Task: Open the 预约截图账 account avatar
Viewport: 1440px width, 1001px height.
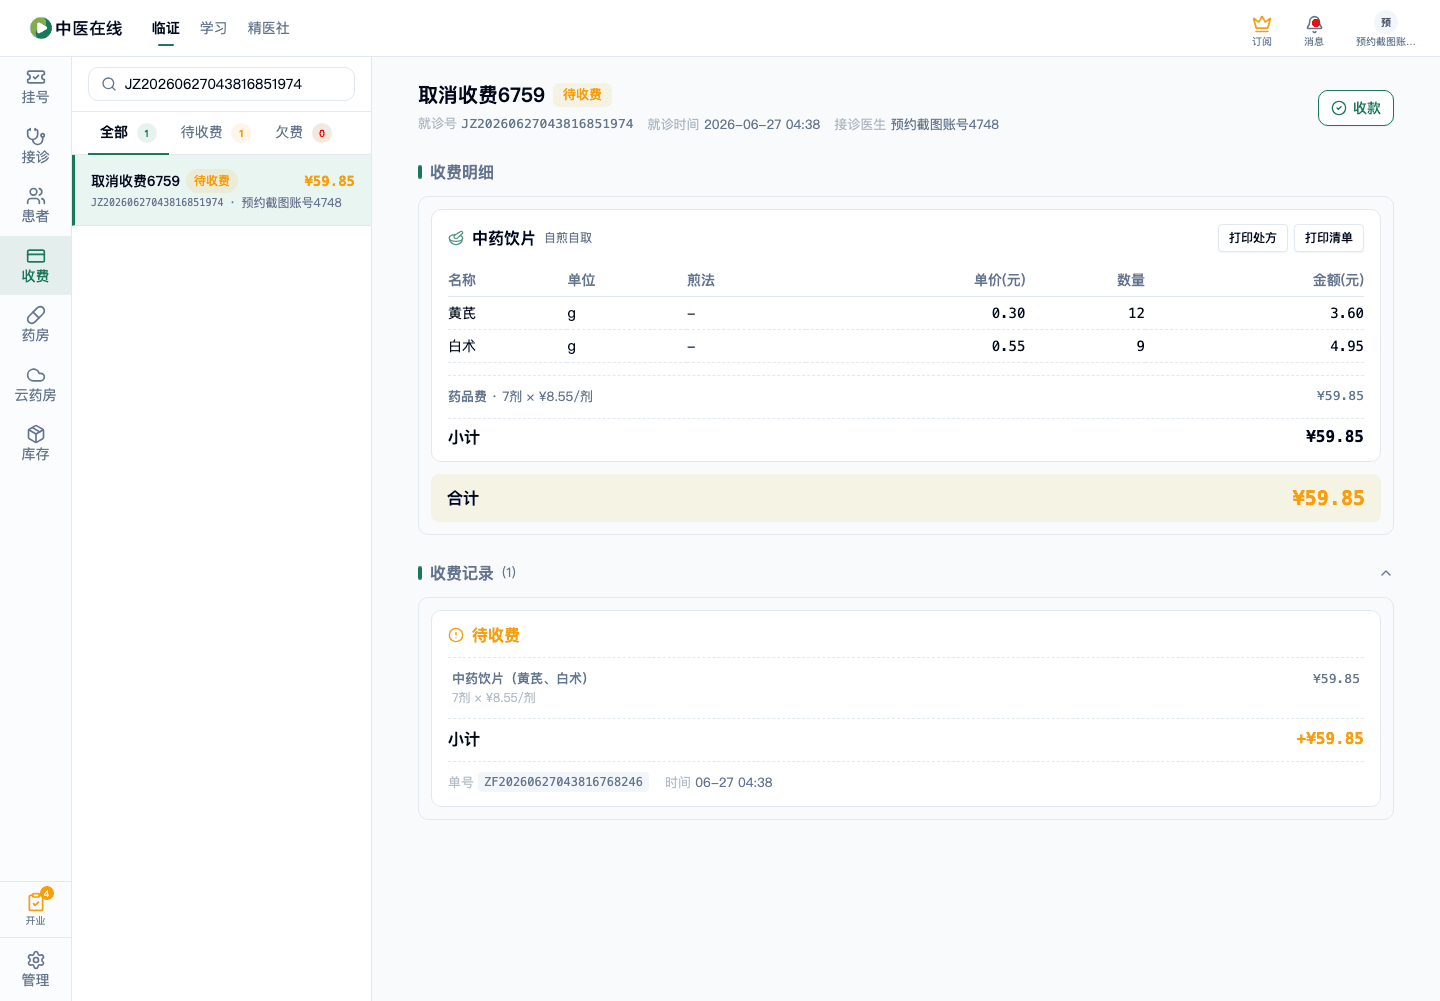Action: (1386, 22)
